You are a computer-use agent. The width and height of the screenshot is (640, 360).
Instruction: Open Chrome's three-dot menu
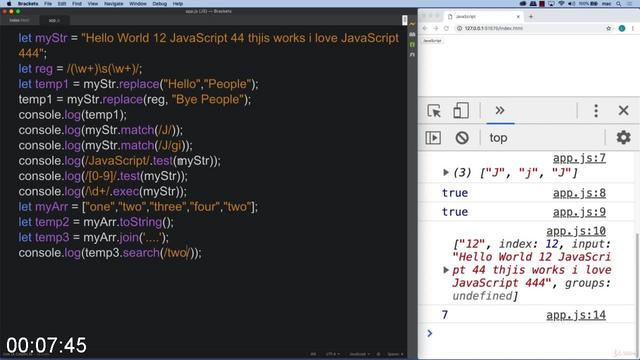[x=633, y=28]
